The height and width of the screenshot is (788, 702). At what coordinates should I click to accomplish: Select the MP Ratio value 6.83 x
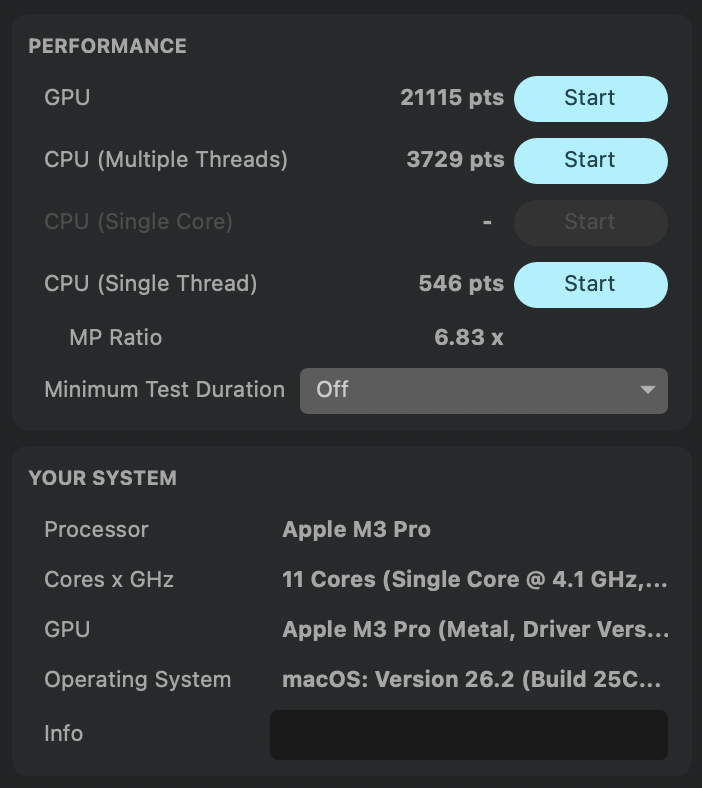click(x=468, y=337)
